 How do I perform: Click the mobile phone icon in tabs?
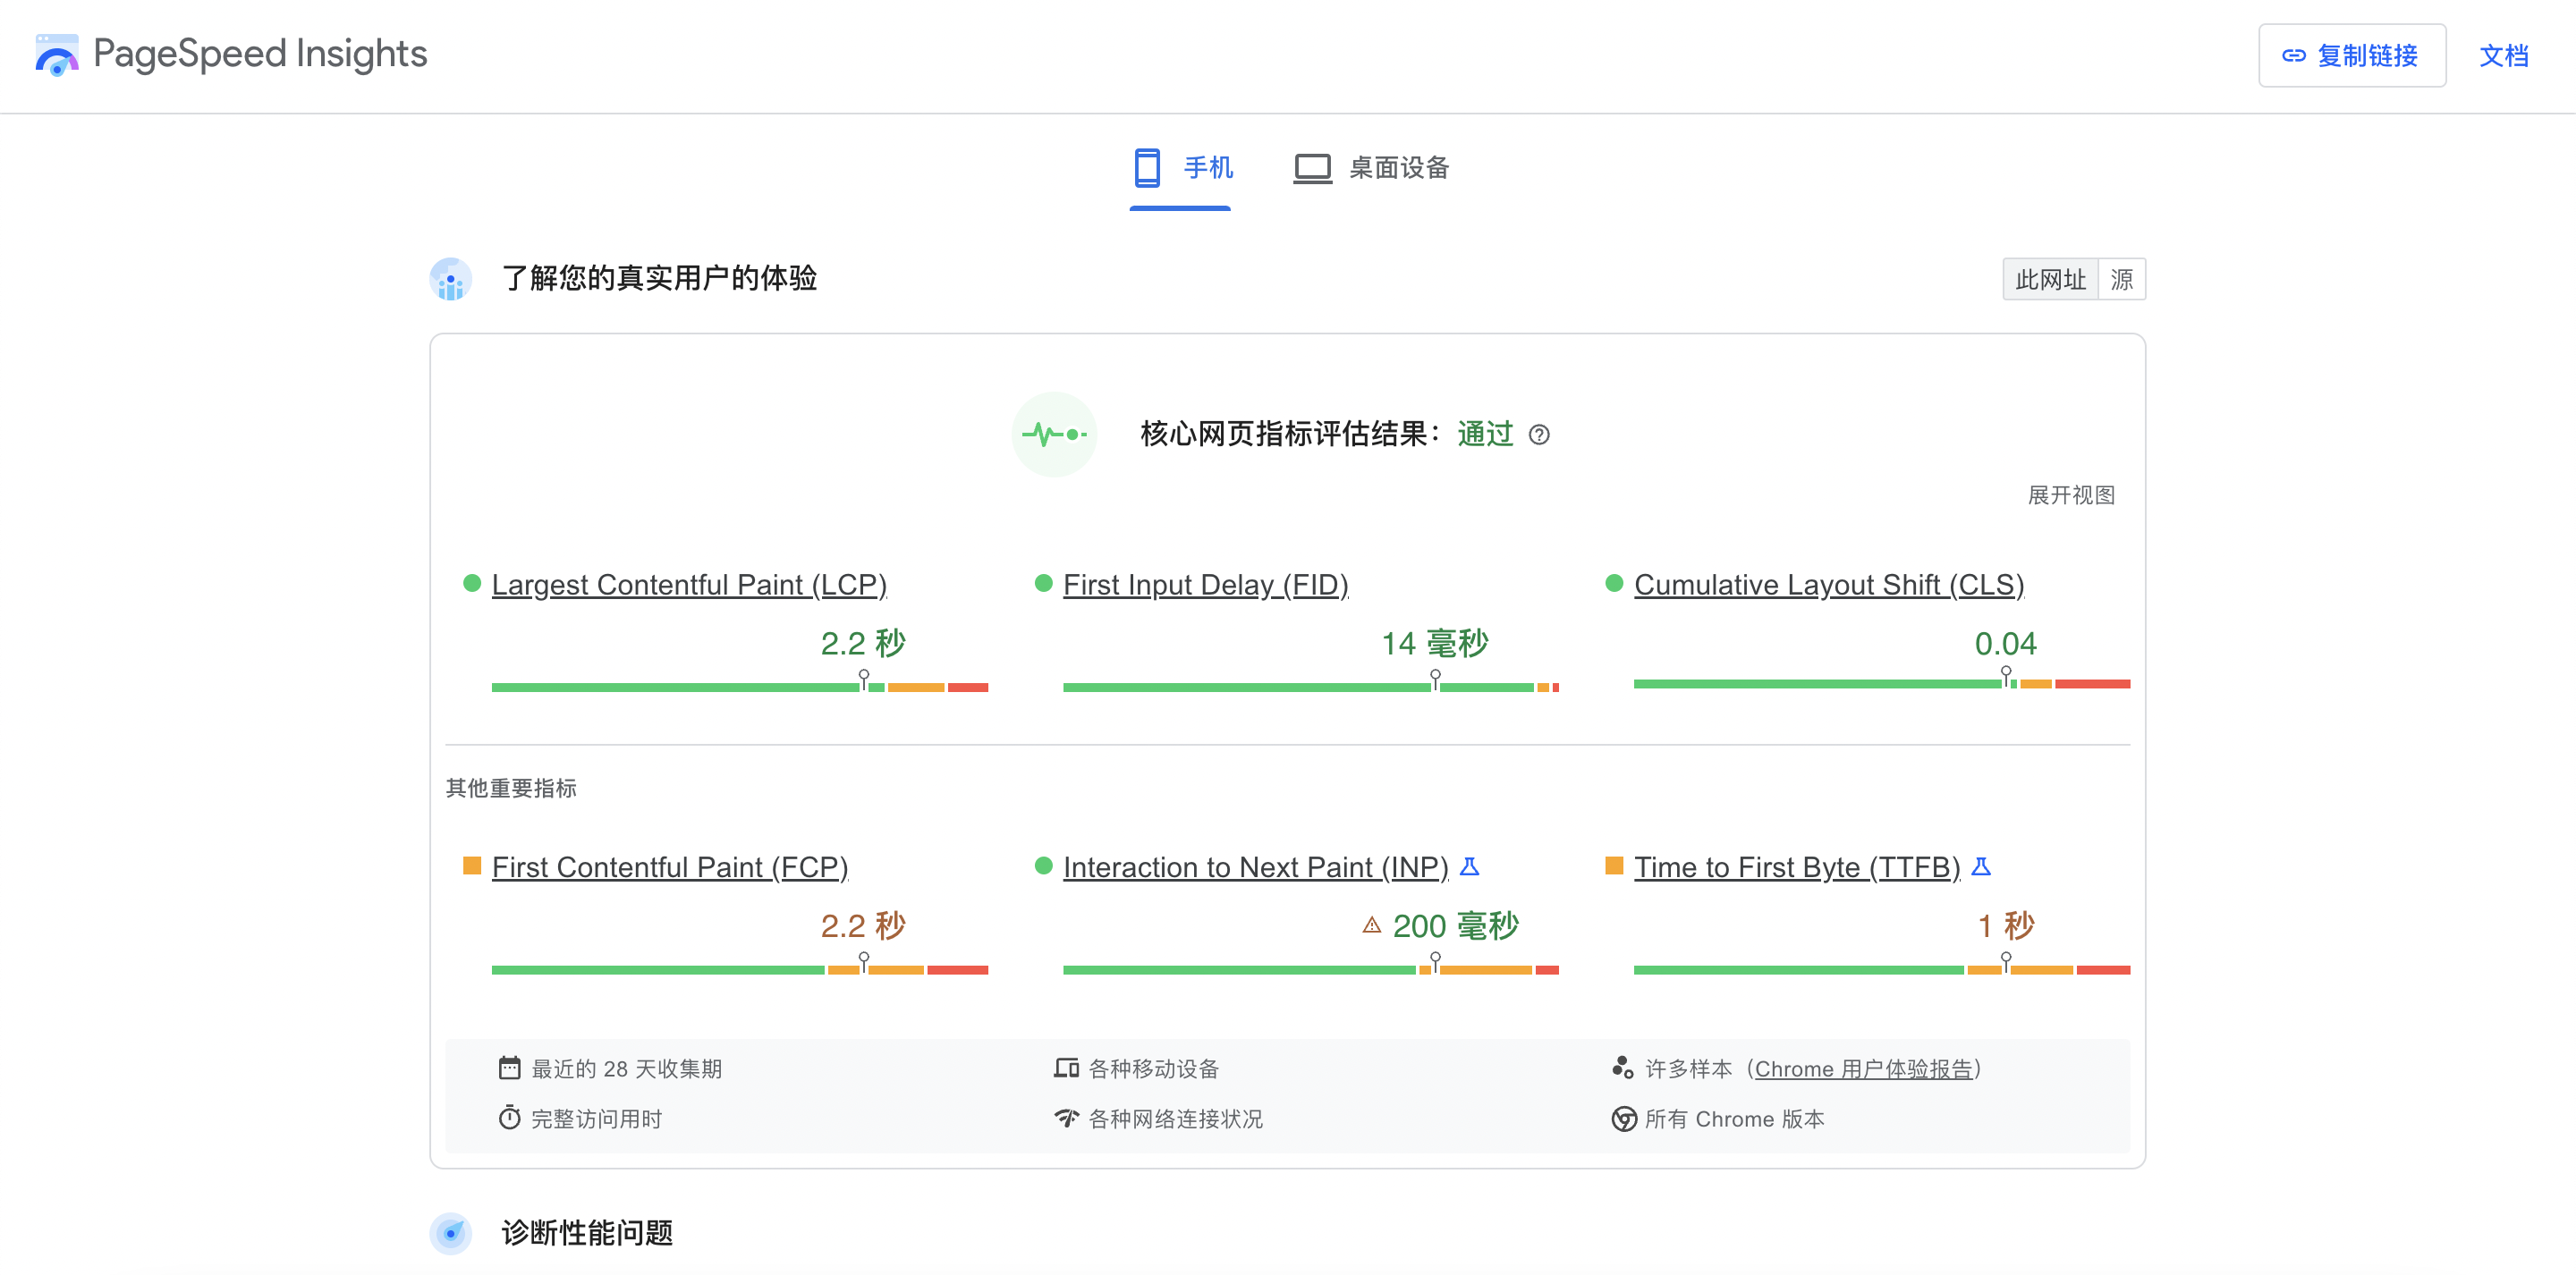[1147, 167]
